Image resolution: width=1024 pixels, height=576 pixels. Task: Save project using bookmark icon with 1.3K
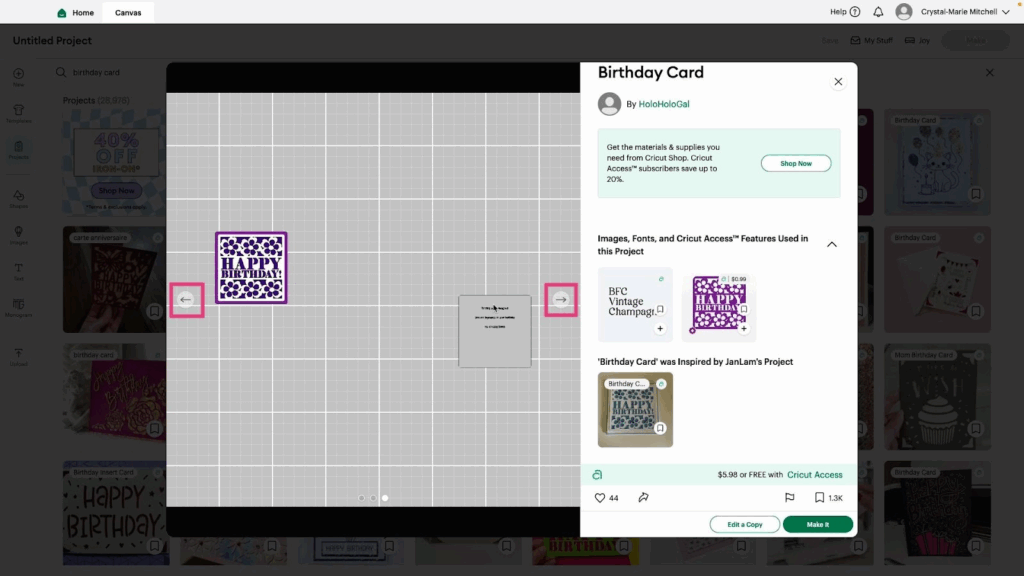point(819,498)
